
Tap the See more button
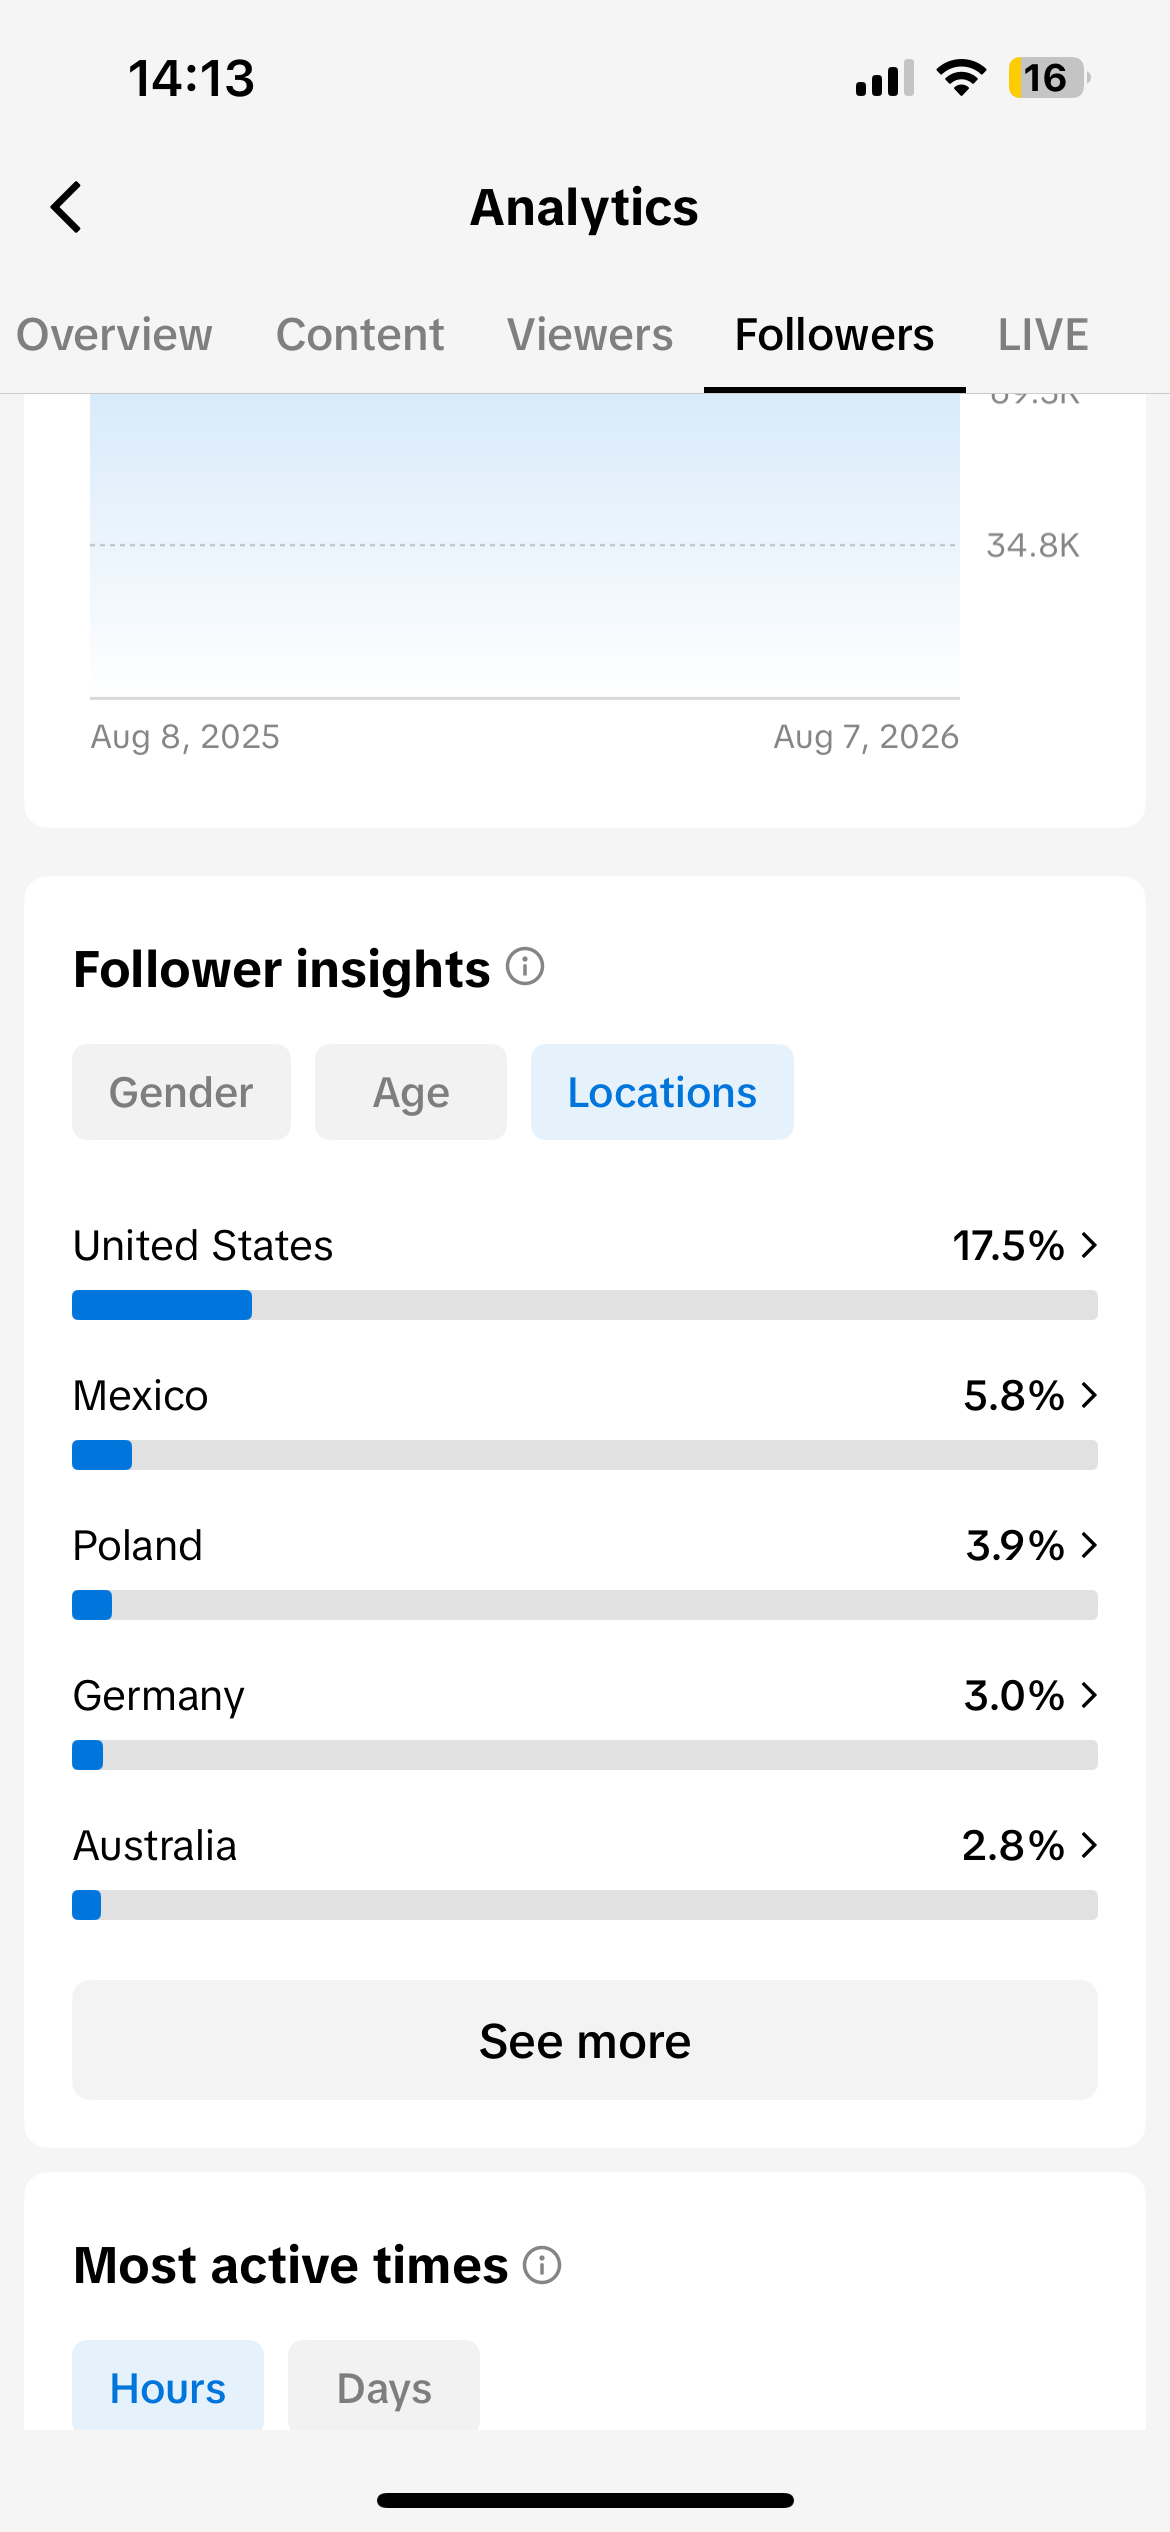tap(585, 2041)
